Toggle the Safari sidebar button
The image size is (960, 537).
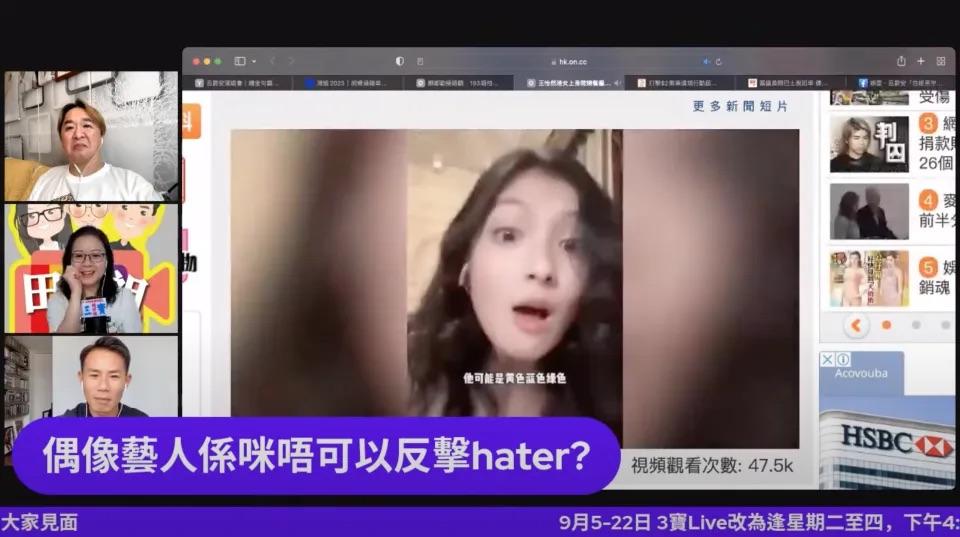240,61
